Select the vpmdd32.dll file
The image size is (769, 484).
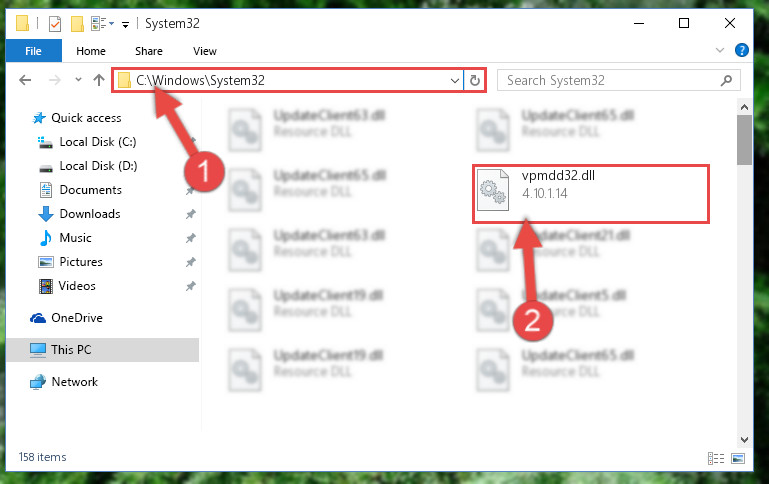(591, 194)
